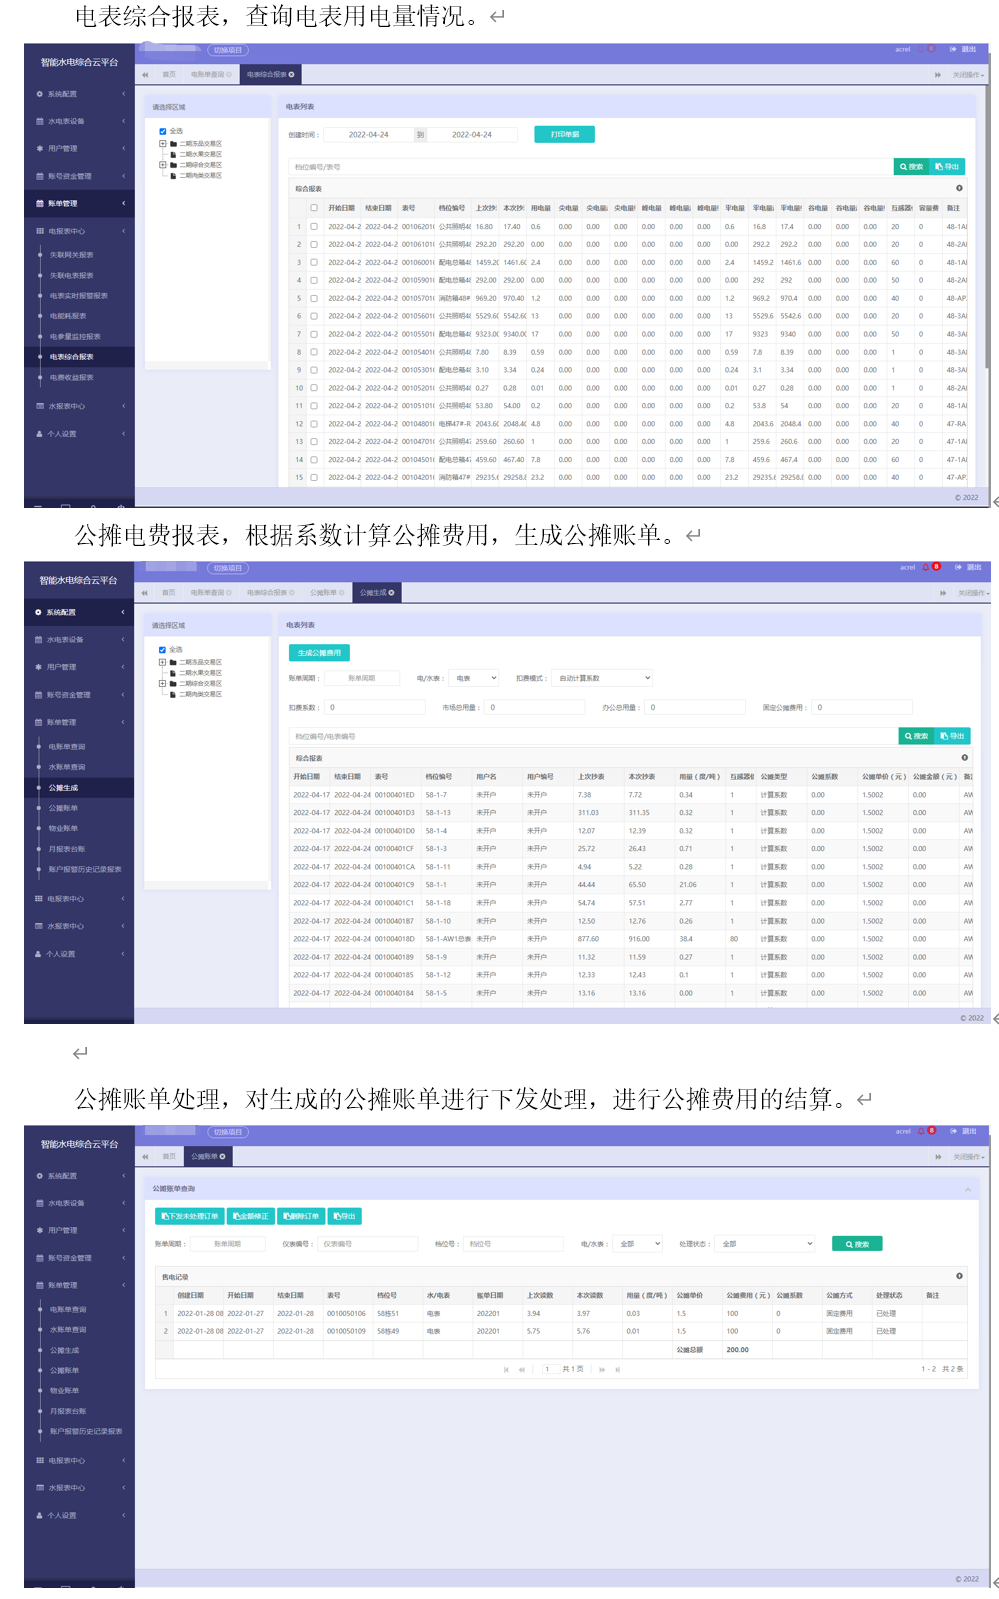This screenshot has height=1599, width=999.
Task: Click 档位编号/表号 search field
Action: (x=590, y=167)
